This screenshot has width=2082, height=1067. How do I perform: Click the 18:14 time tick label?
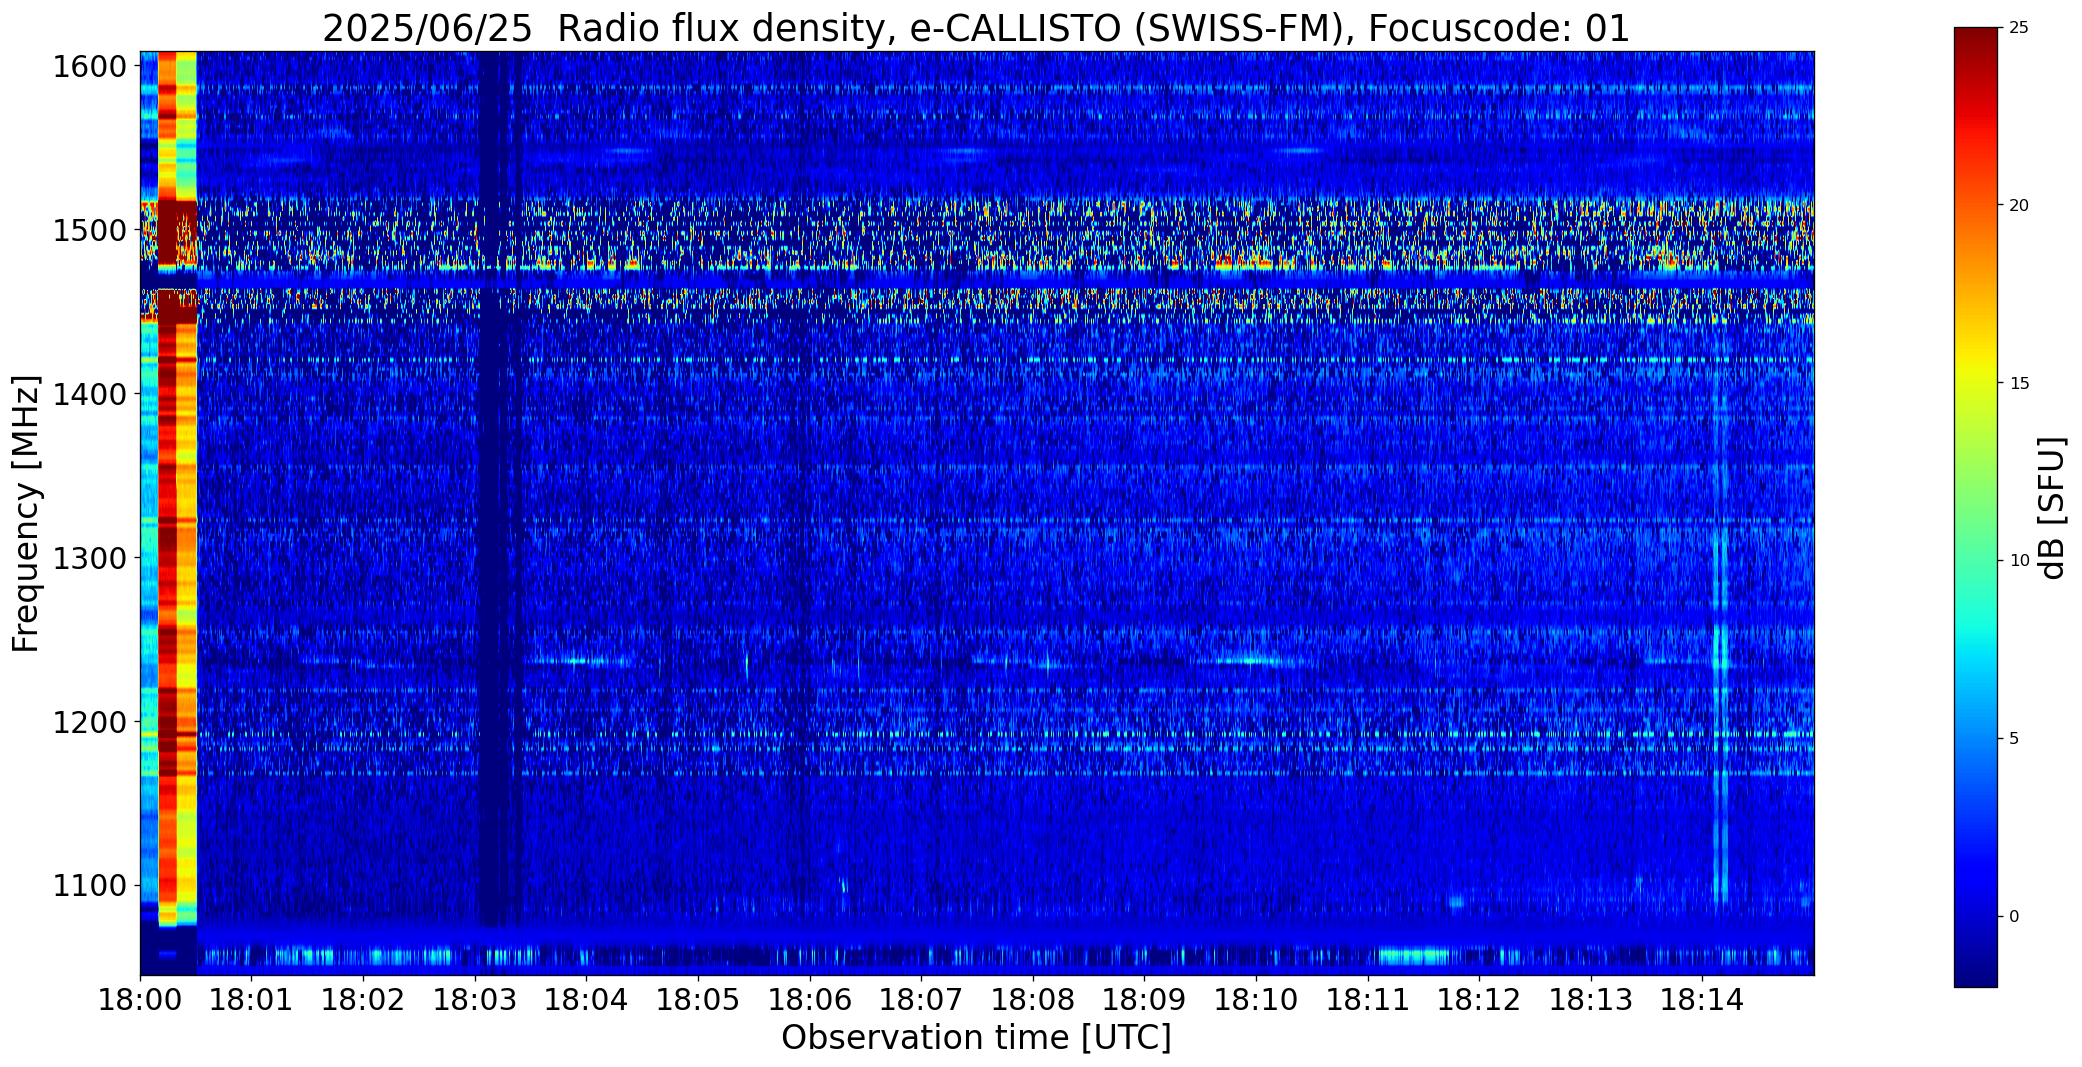tap(1702, 1000)
